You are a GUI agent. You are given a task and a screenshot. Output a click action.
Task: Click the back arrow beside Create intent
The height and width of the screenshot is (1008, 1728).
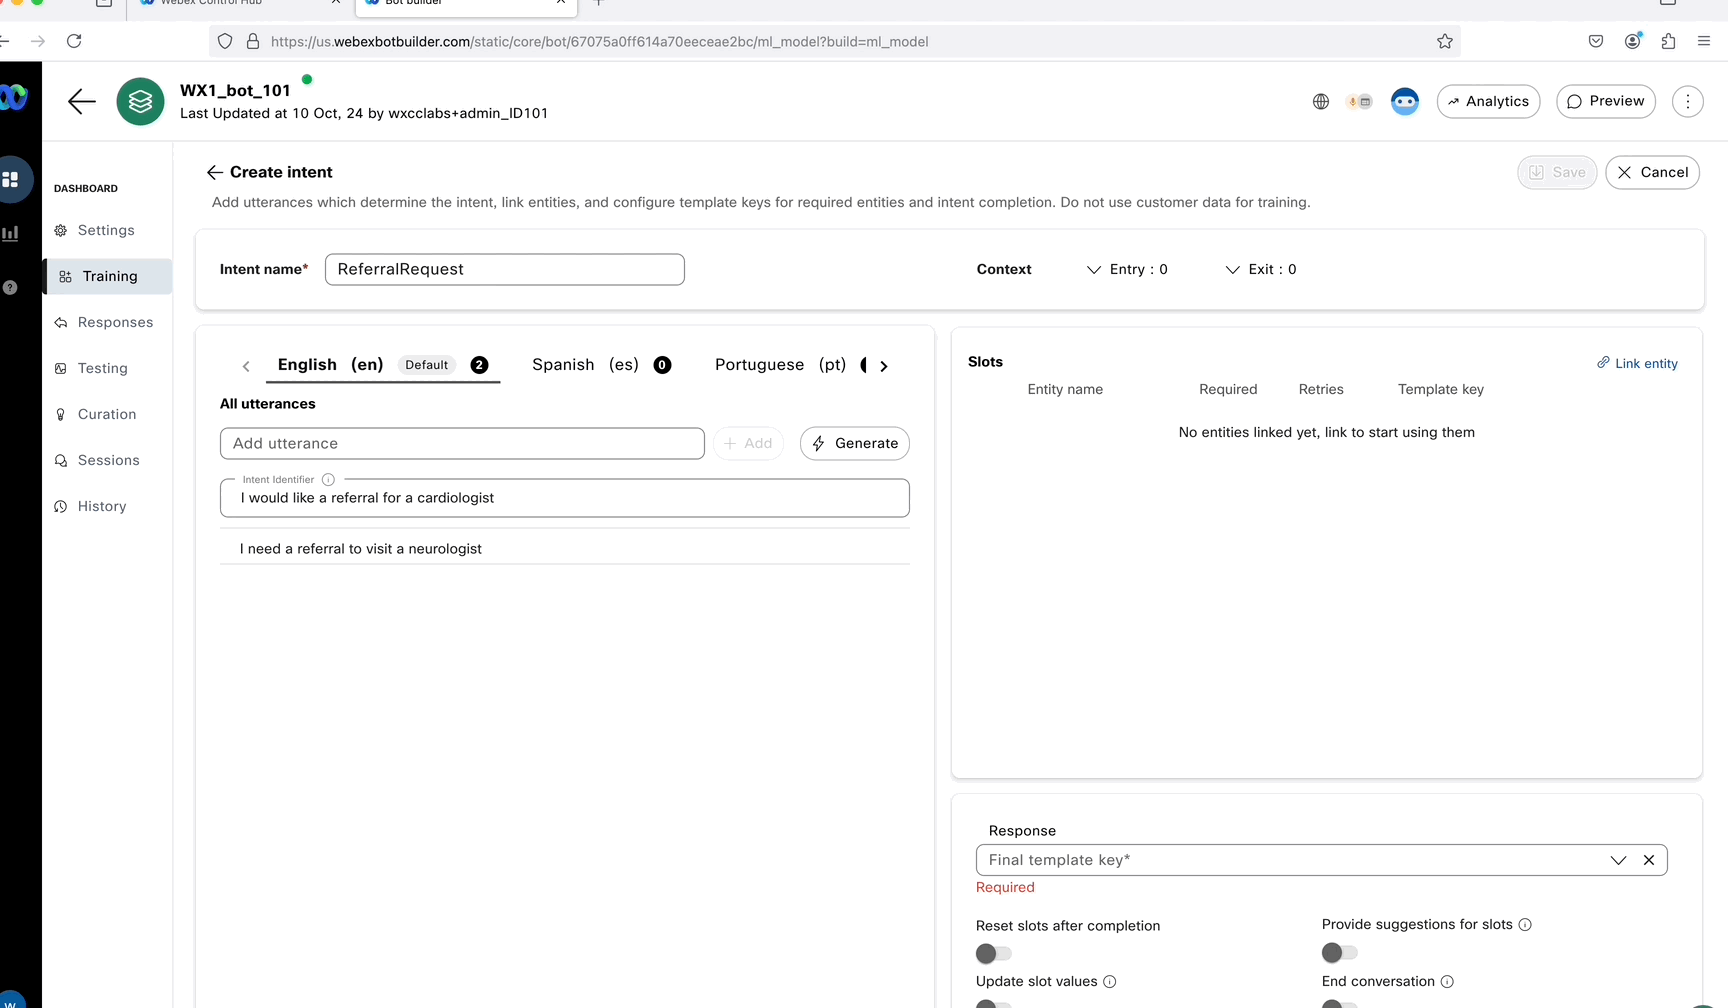(x=214, y=172)
